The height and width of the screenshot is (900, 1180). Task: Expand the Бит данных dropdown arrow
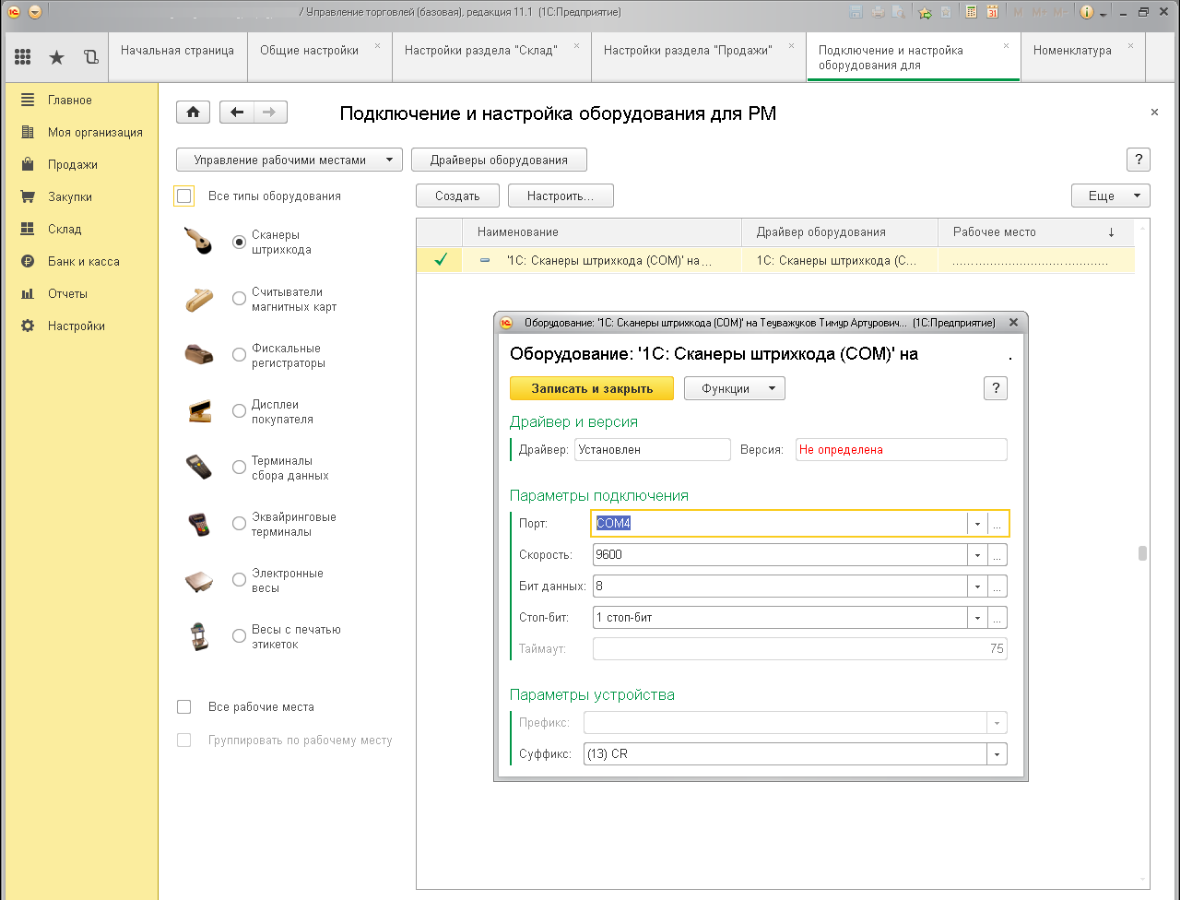(977, 586)
